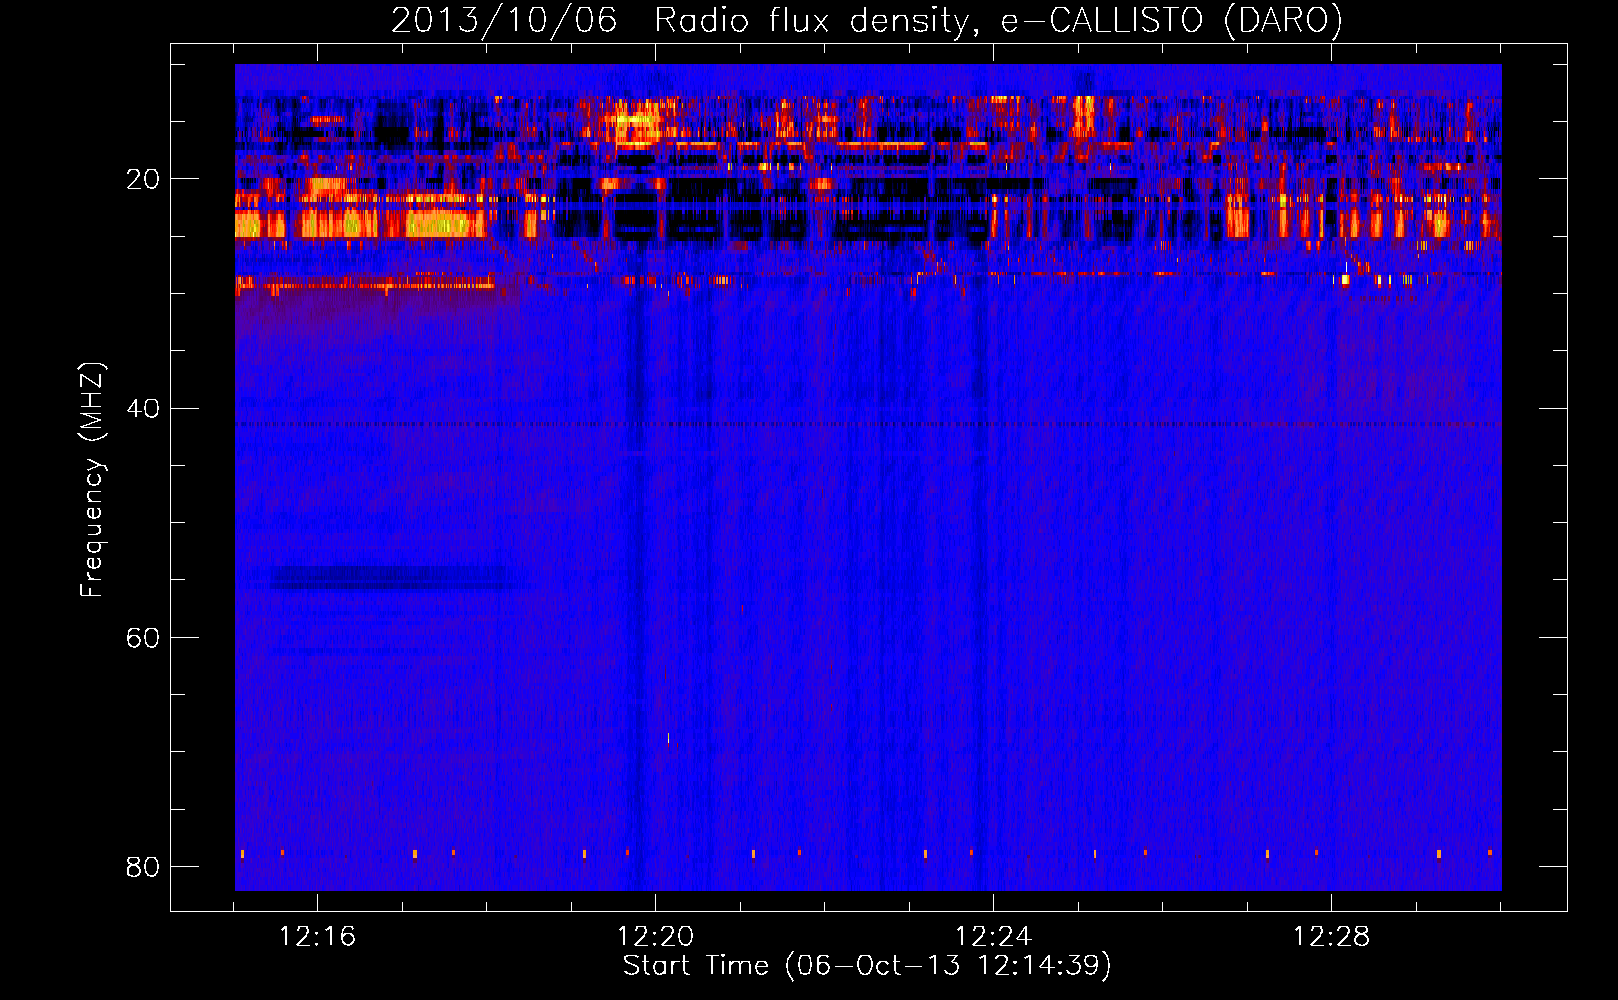Click the 20 MHz frequency tick label
This screenshot has height=1000, width=1618.
click(143, 180)
